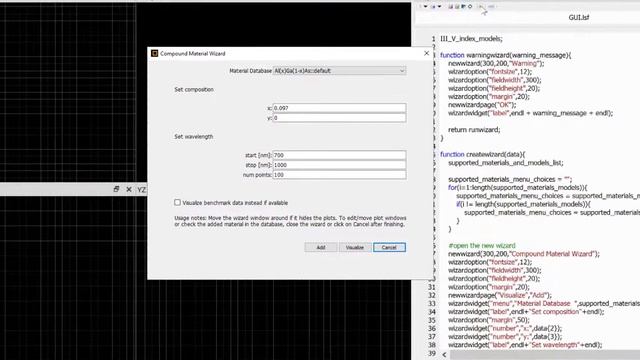Select the GUI.lsf script tab
The width and height of the screenshot is (640, 360).
pos(578,18)
